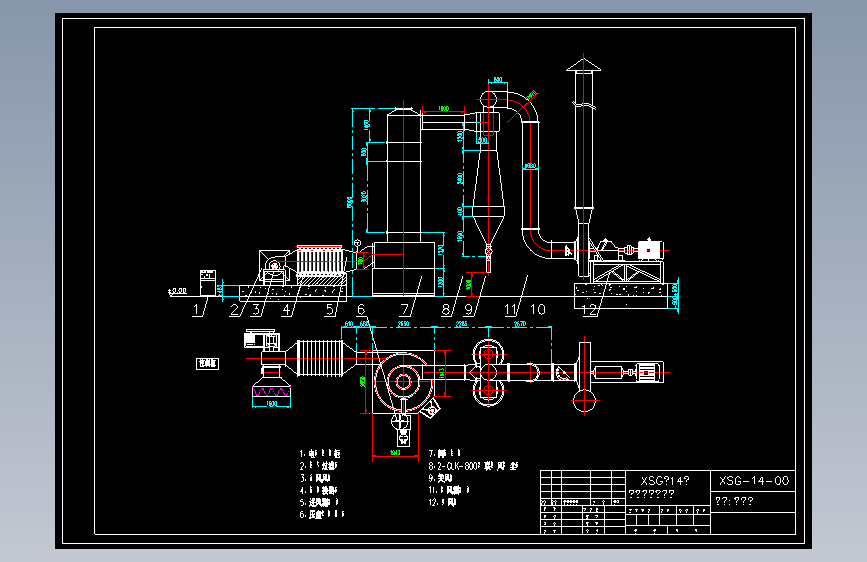Click part callout number 1

(x=196, y=310)
